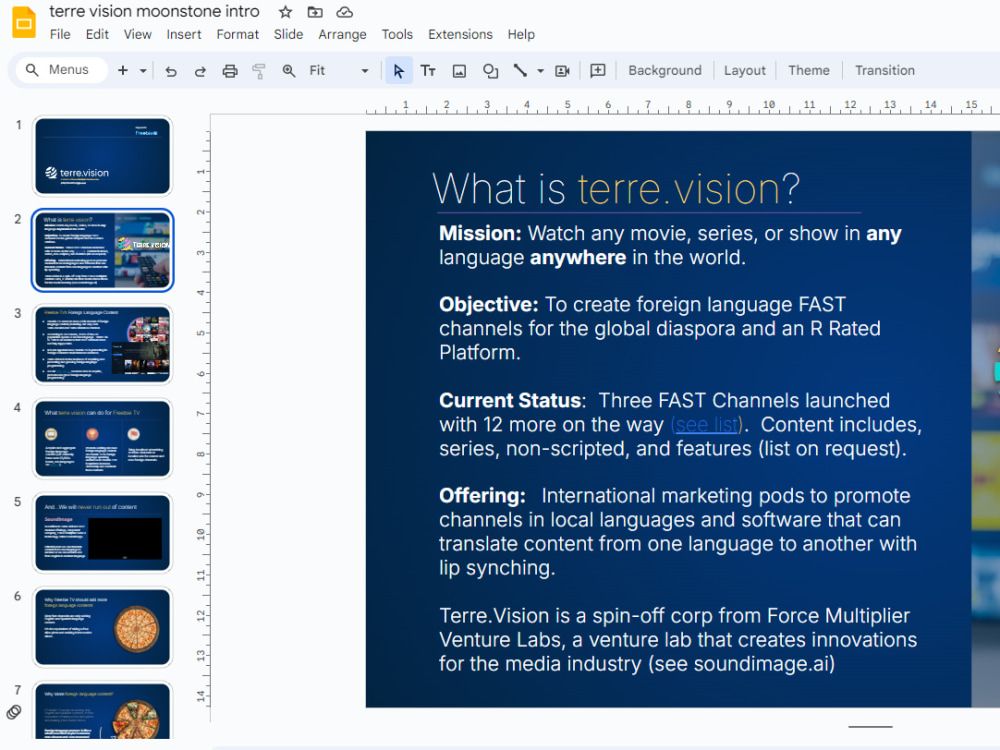Click the horizontal ruler above the slide
The width and height of the screenshot is (1000, 750).
point(682,106)
